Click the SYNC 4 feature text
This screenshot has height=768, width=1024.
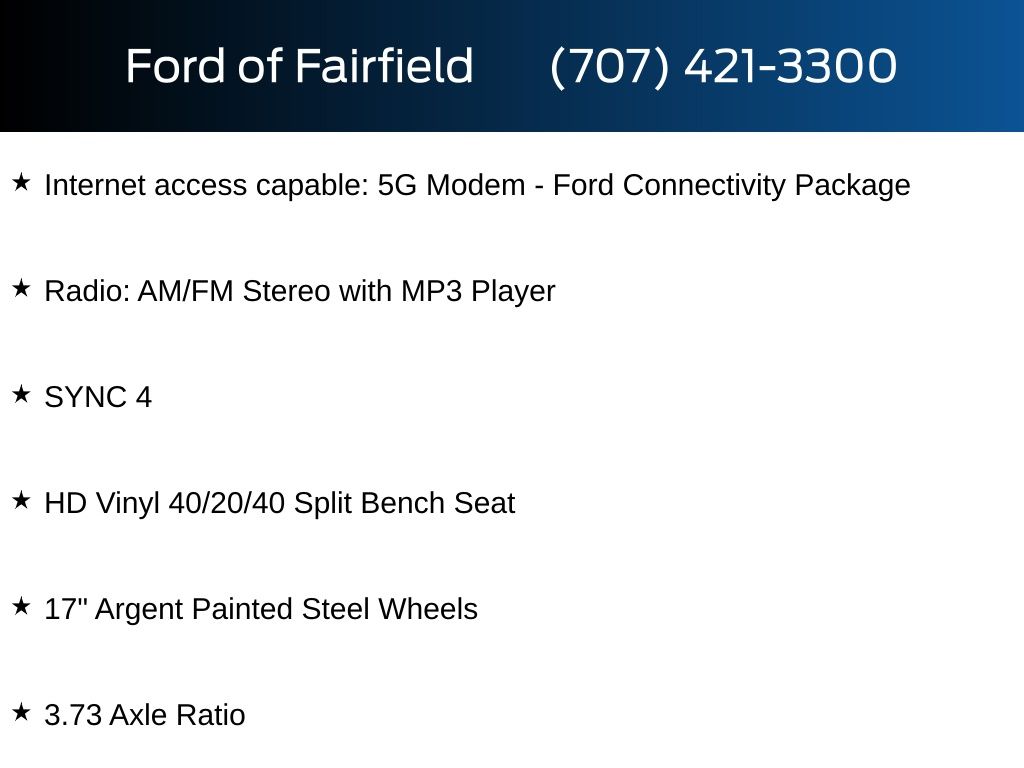coord(98,398)
